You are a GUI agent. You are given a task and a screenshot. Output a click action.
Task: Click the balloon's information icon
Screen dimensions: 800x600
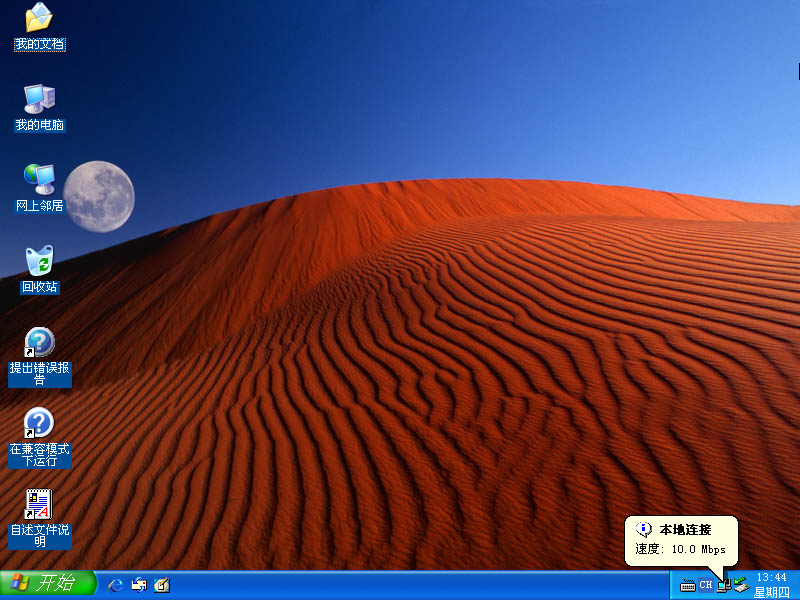click(x=643, y=530)
